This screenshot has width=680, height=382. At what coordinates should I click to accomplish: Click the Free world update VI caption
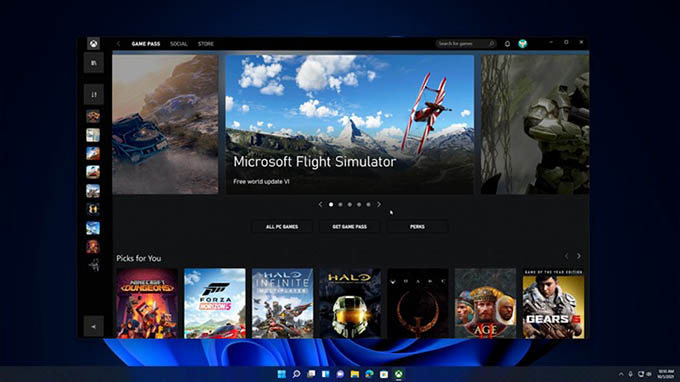click(x=261, y=182)
